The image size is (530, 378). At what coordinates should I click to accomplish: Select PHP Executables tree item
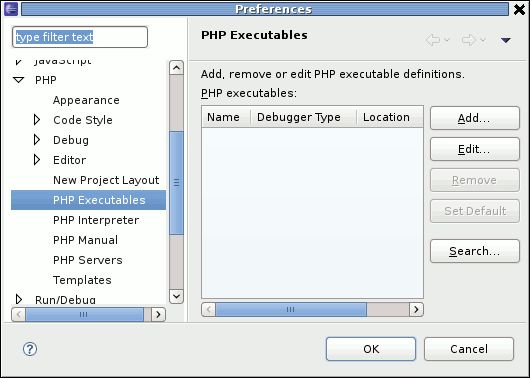click(89, 200)
